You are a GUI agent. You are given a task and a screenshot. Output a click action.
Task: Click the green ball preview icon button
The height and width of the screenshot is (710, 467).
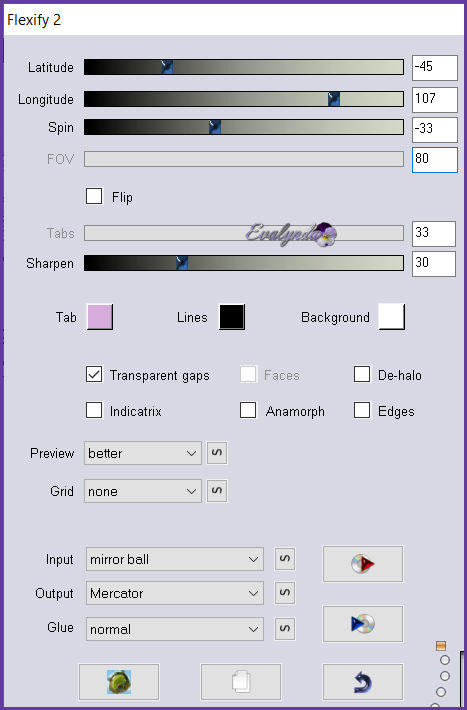pyautogui.click(x=119, y=682)
